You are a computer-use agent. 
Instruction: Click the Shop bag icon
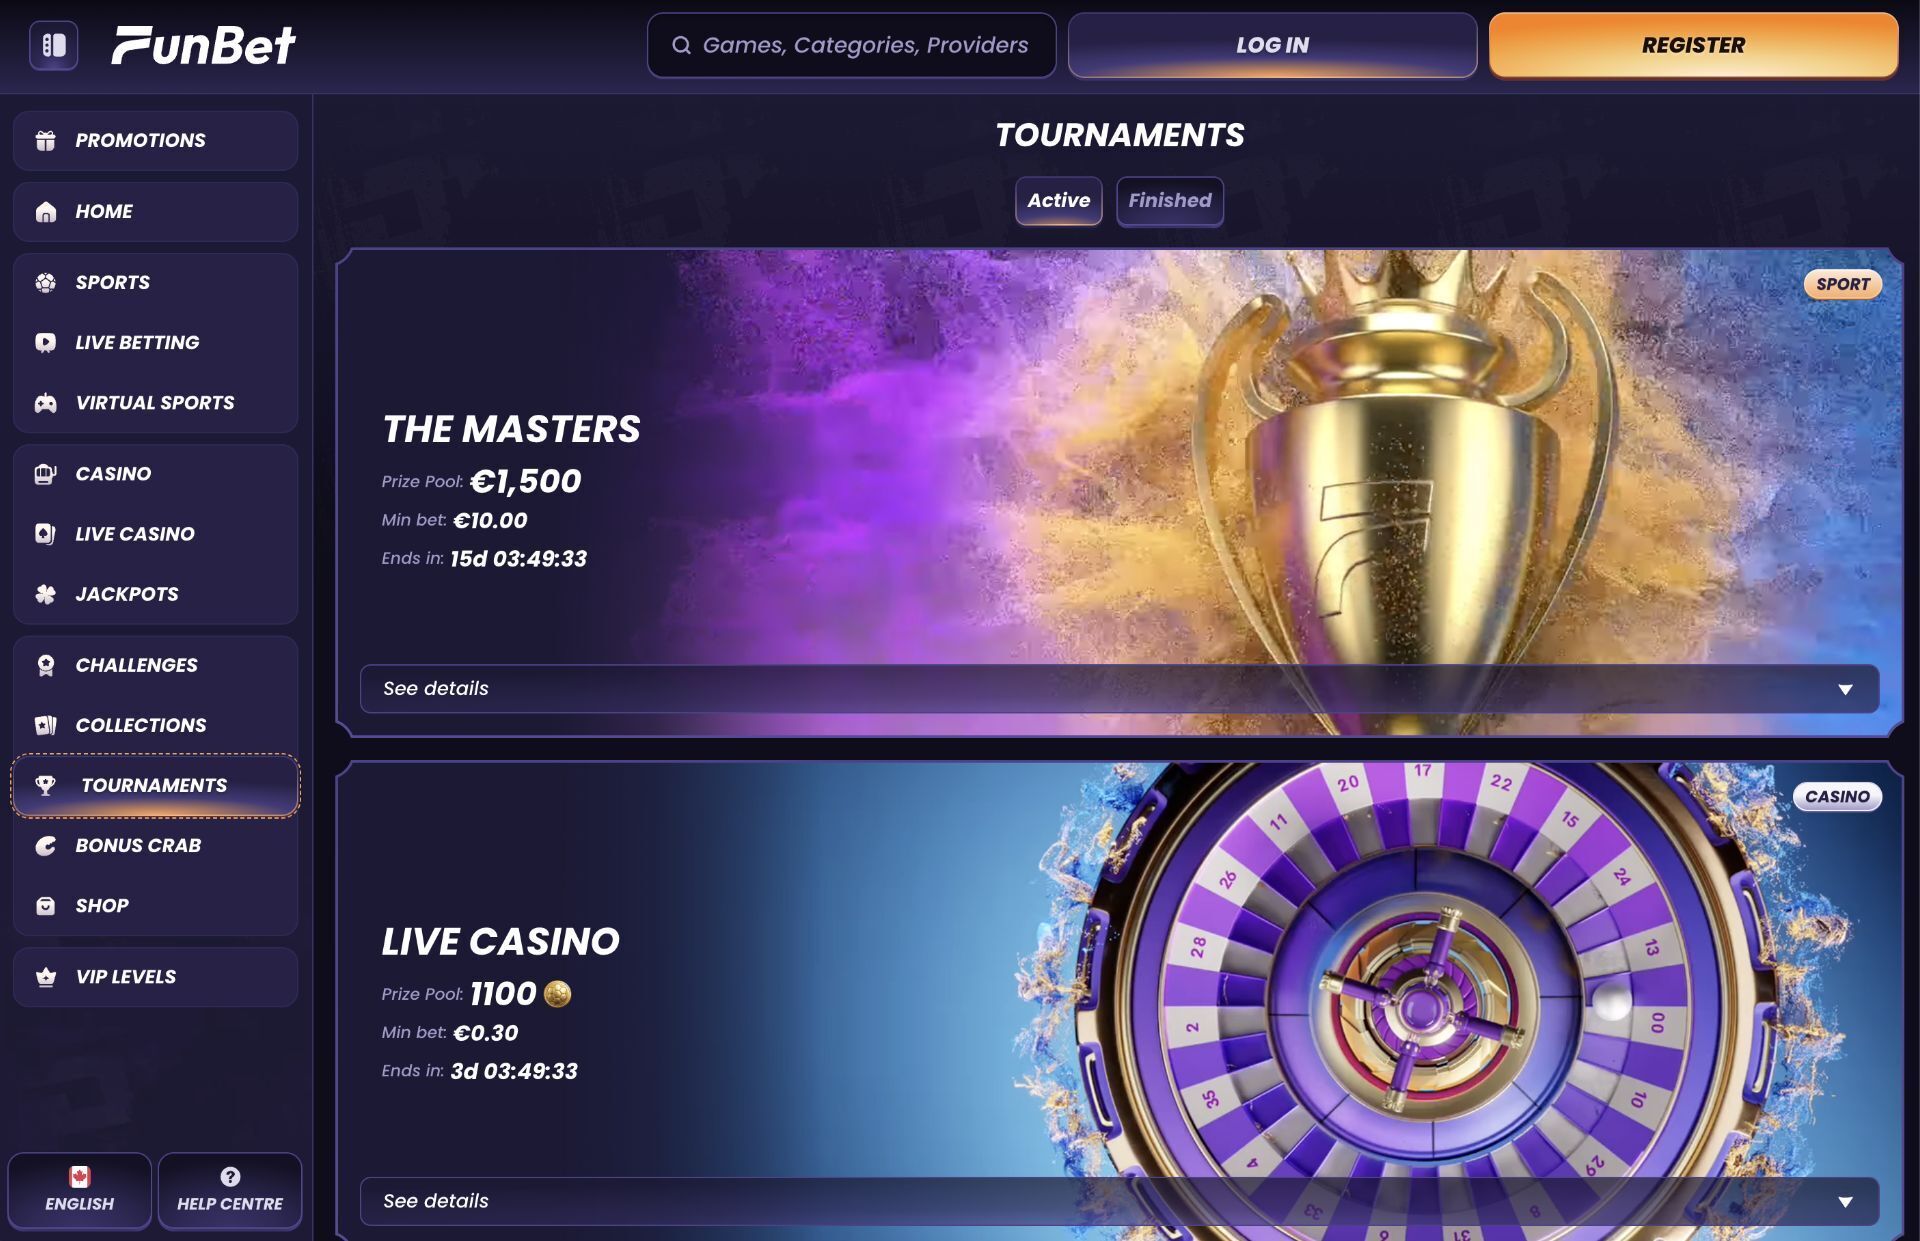(46, 906)
